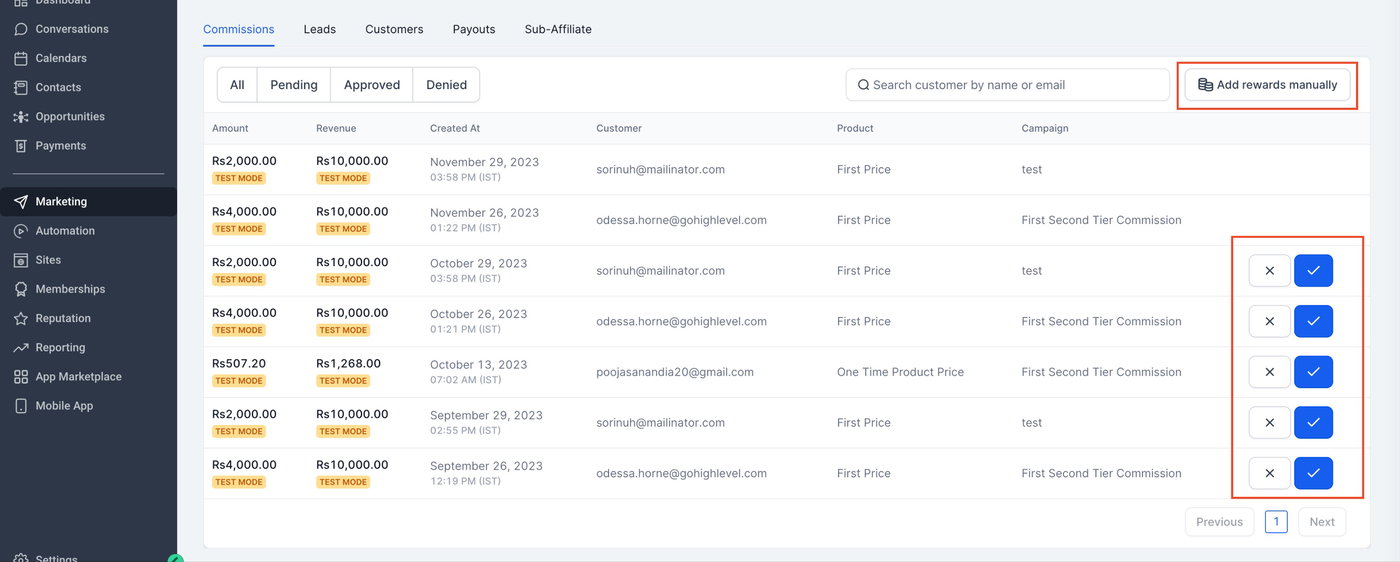The width and height of the screenshot is (1400, 562).
Task: Click Add rewards manually button
Action: [x=1267, y=85]
